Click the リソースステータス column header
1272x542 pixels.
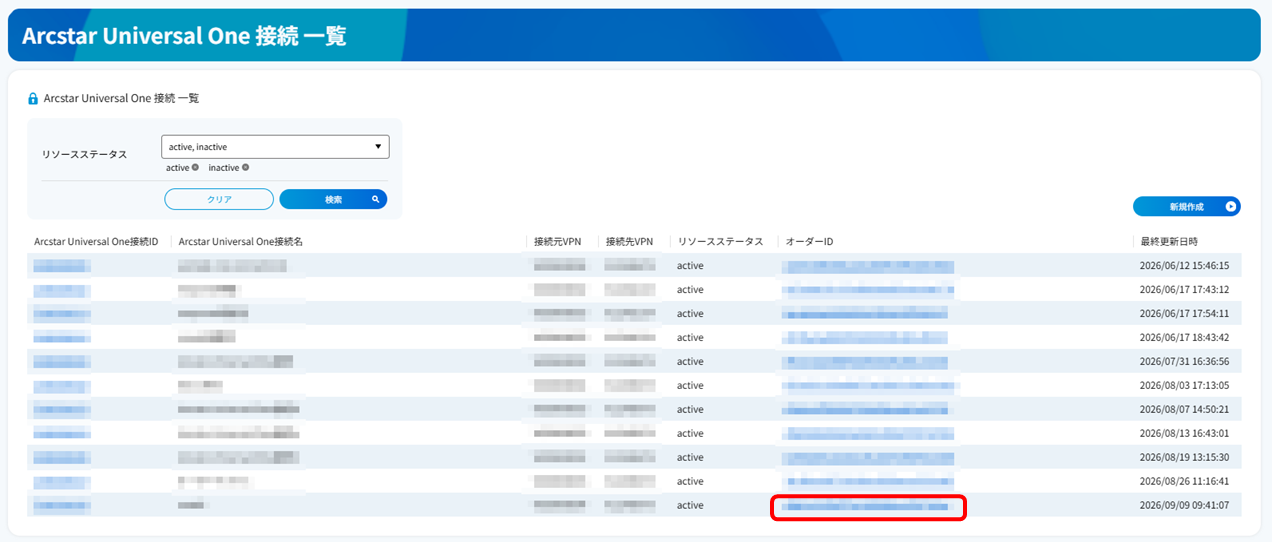coord(720,242)
